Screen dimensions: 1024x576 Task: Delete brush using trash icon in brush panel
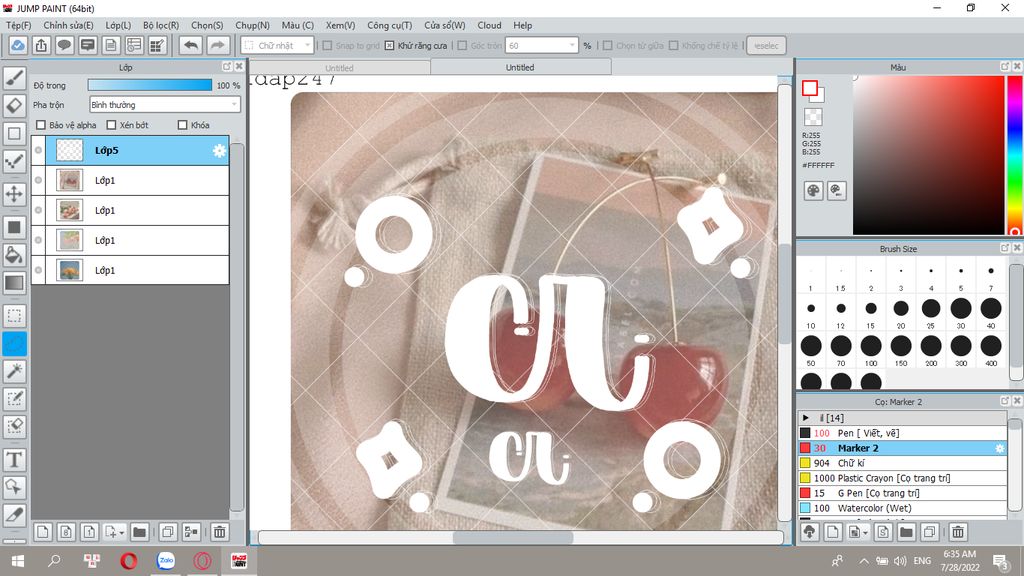tap(957, 532)
